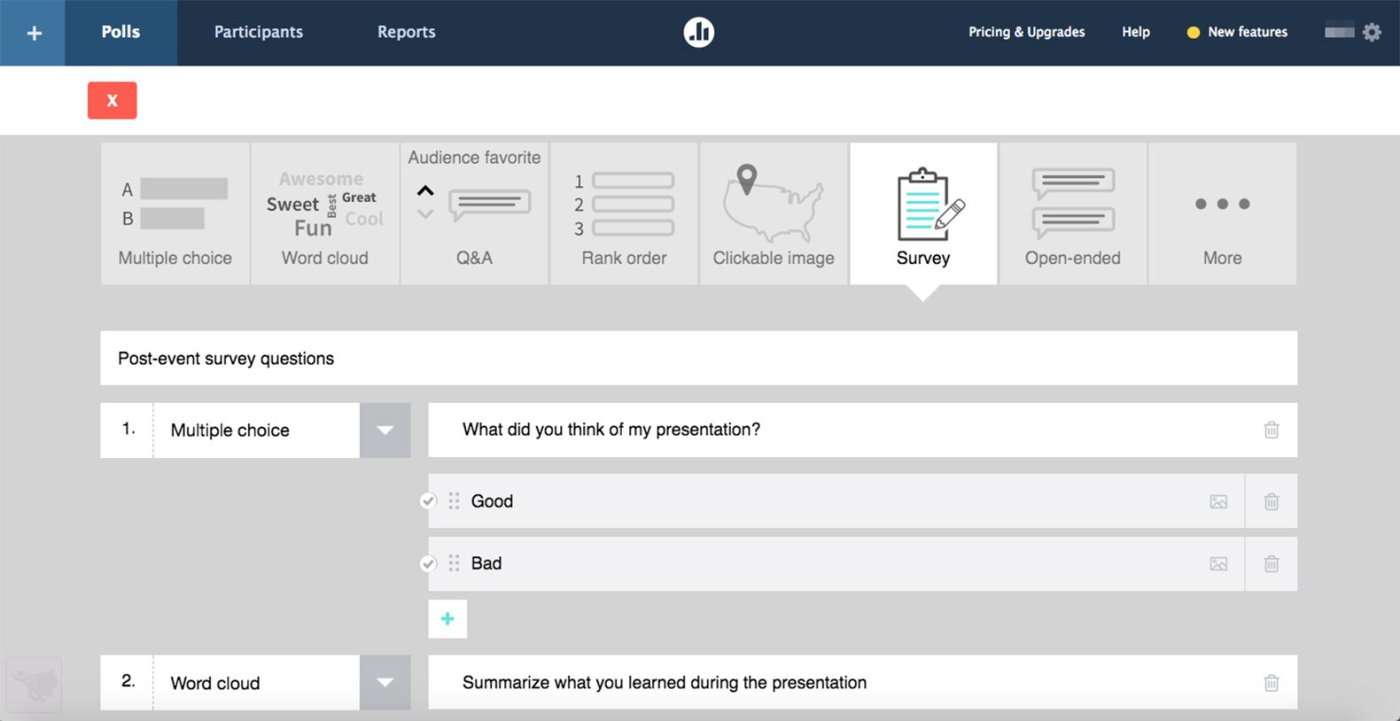Add another answer option with plus
Screen dimensions: 1400x721
click(x=447, y=619)
